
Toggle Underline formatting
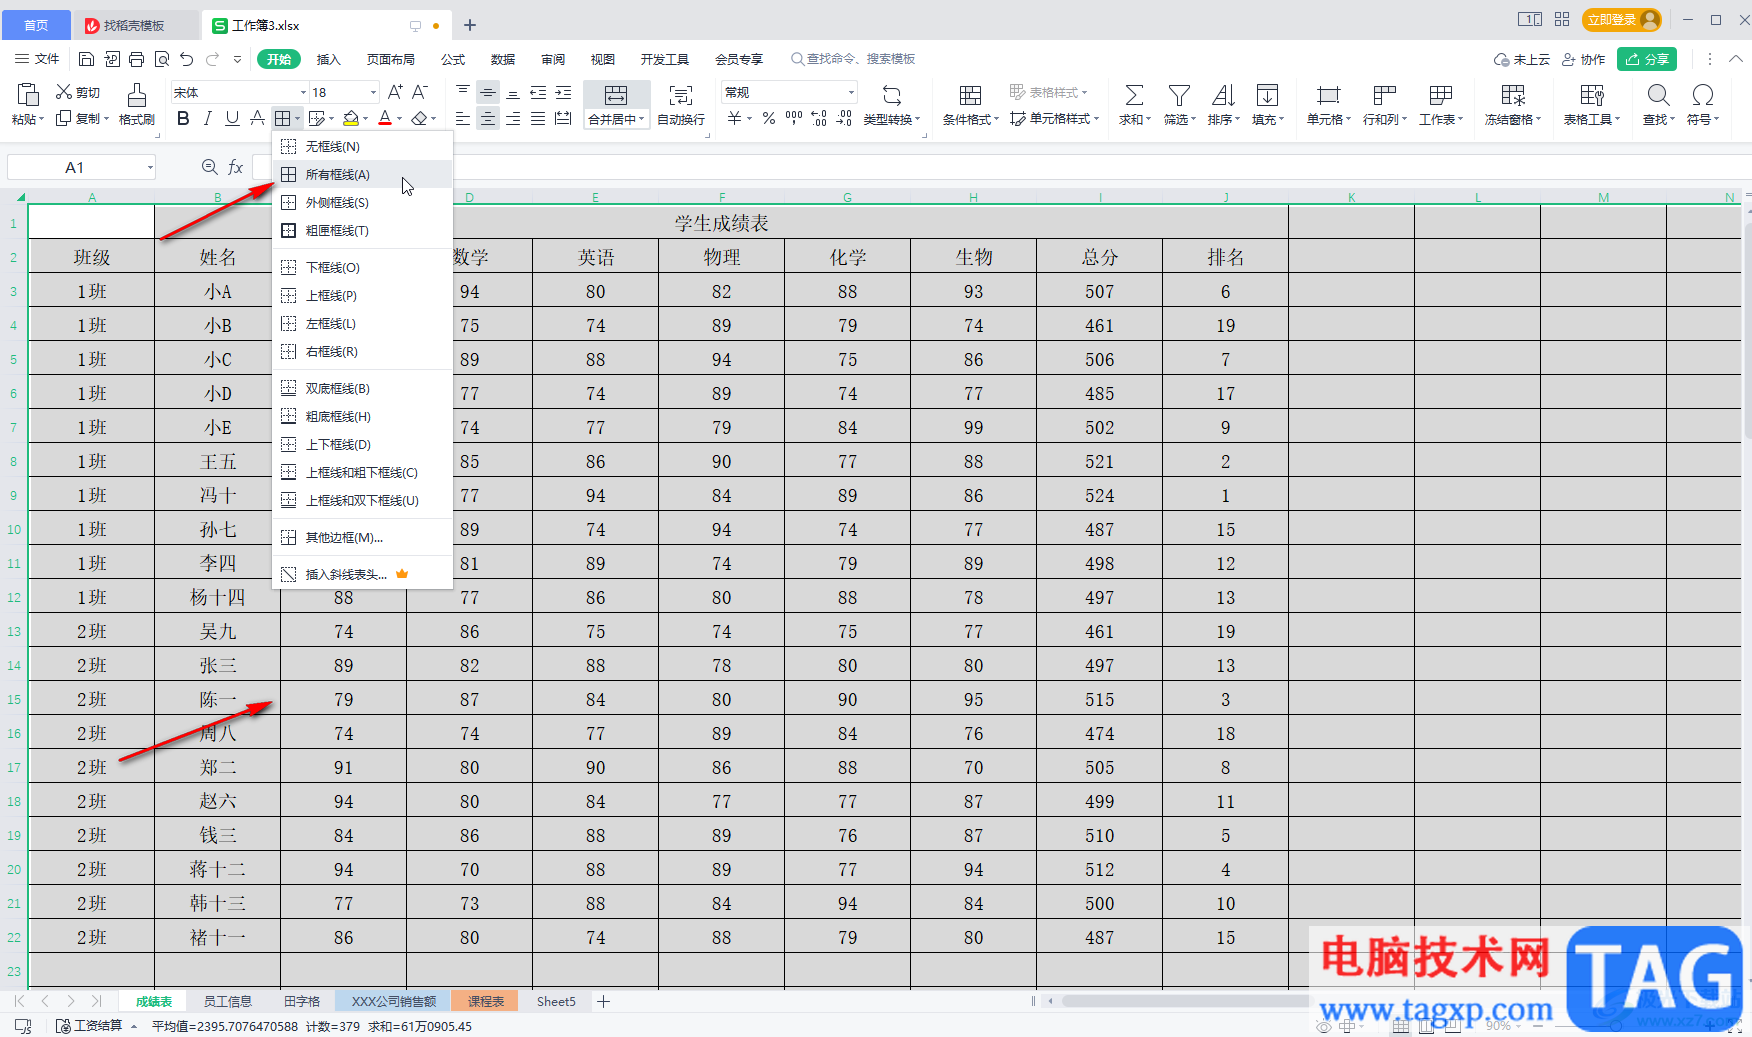click(232, 118)
